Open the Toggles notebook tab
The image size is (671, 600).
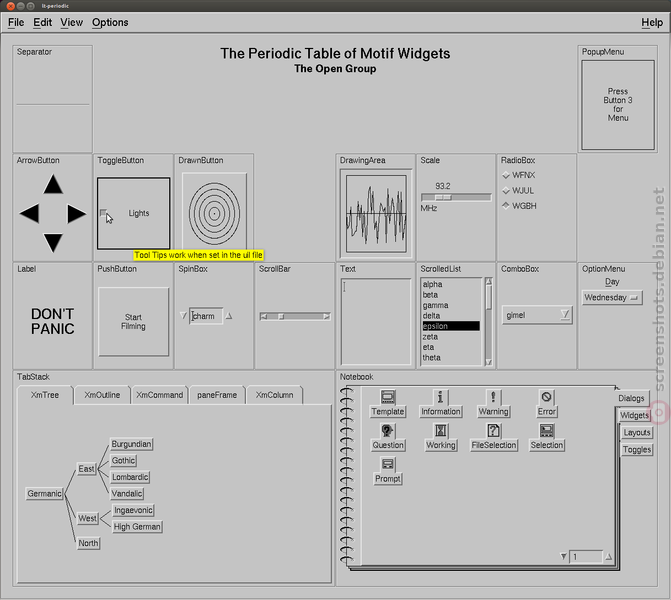[637, 449]
